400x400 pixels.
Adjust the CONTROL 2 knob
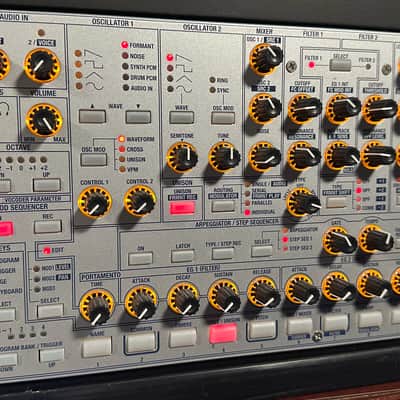click(140, 201)
